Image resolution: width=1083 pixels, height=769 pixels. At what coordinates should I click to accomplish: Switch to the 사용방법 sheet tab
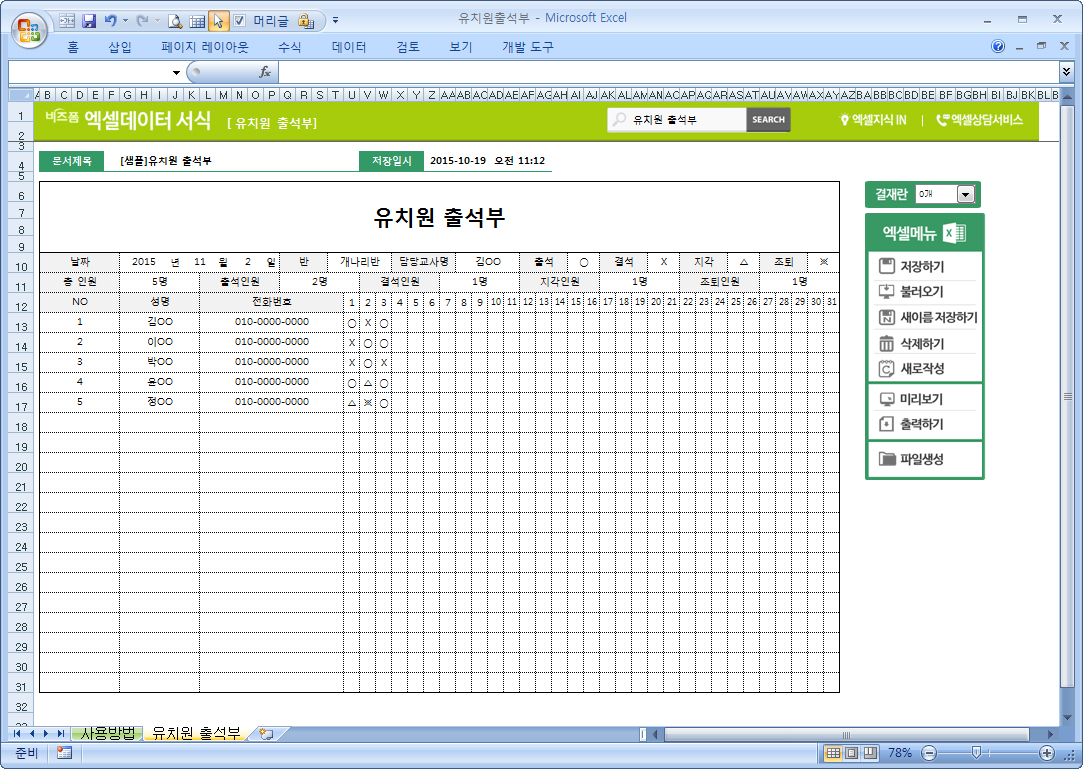[x=106, y=733]
